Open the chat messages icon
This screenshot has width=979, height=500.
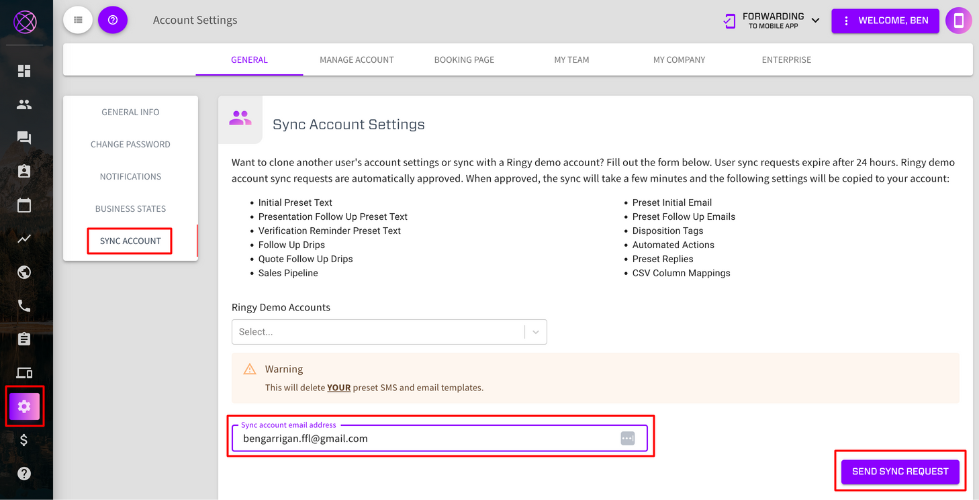click(24, 138)
